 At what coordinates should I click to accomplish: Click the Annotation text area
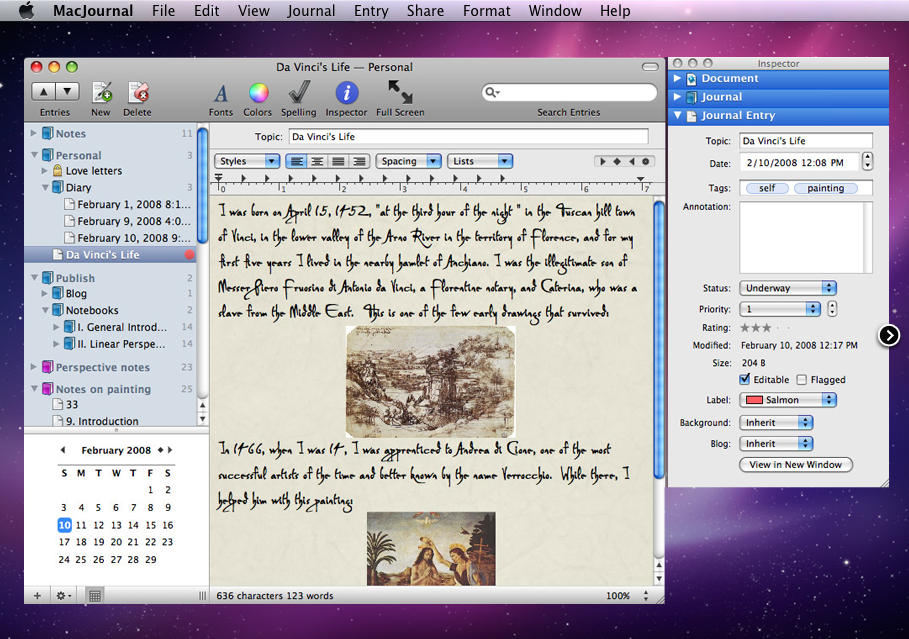point(805,237)
